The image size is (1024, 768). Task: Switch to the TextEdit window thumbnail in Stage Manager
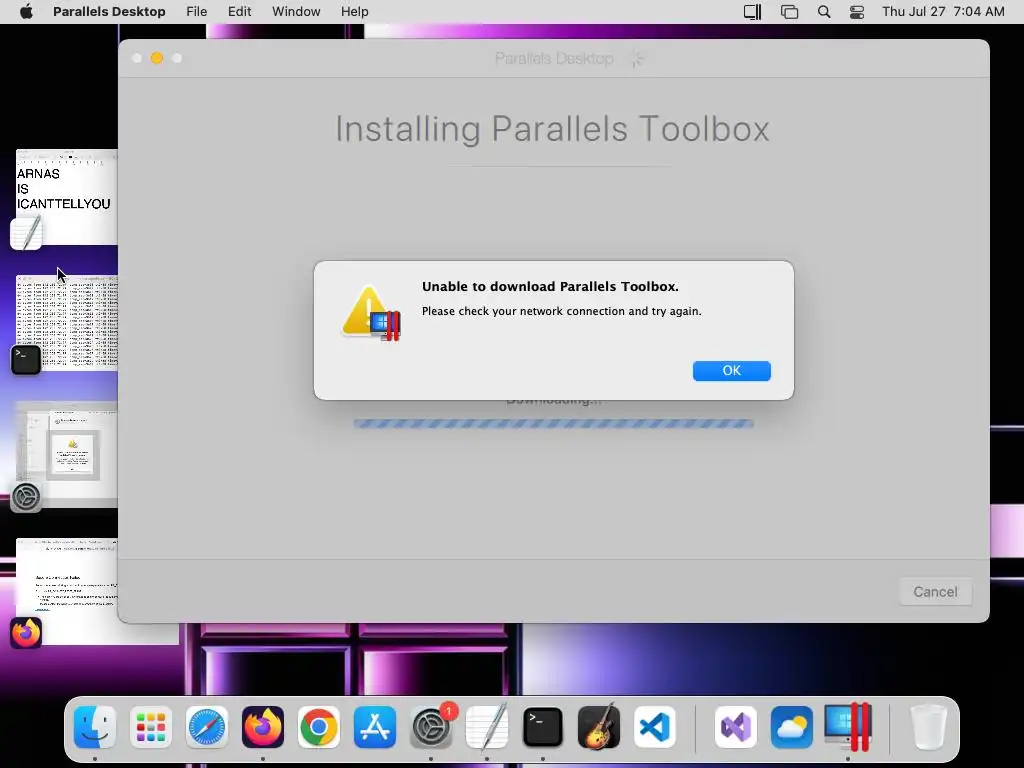tap(67, 197)
